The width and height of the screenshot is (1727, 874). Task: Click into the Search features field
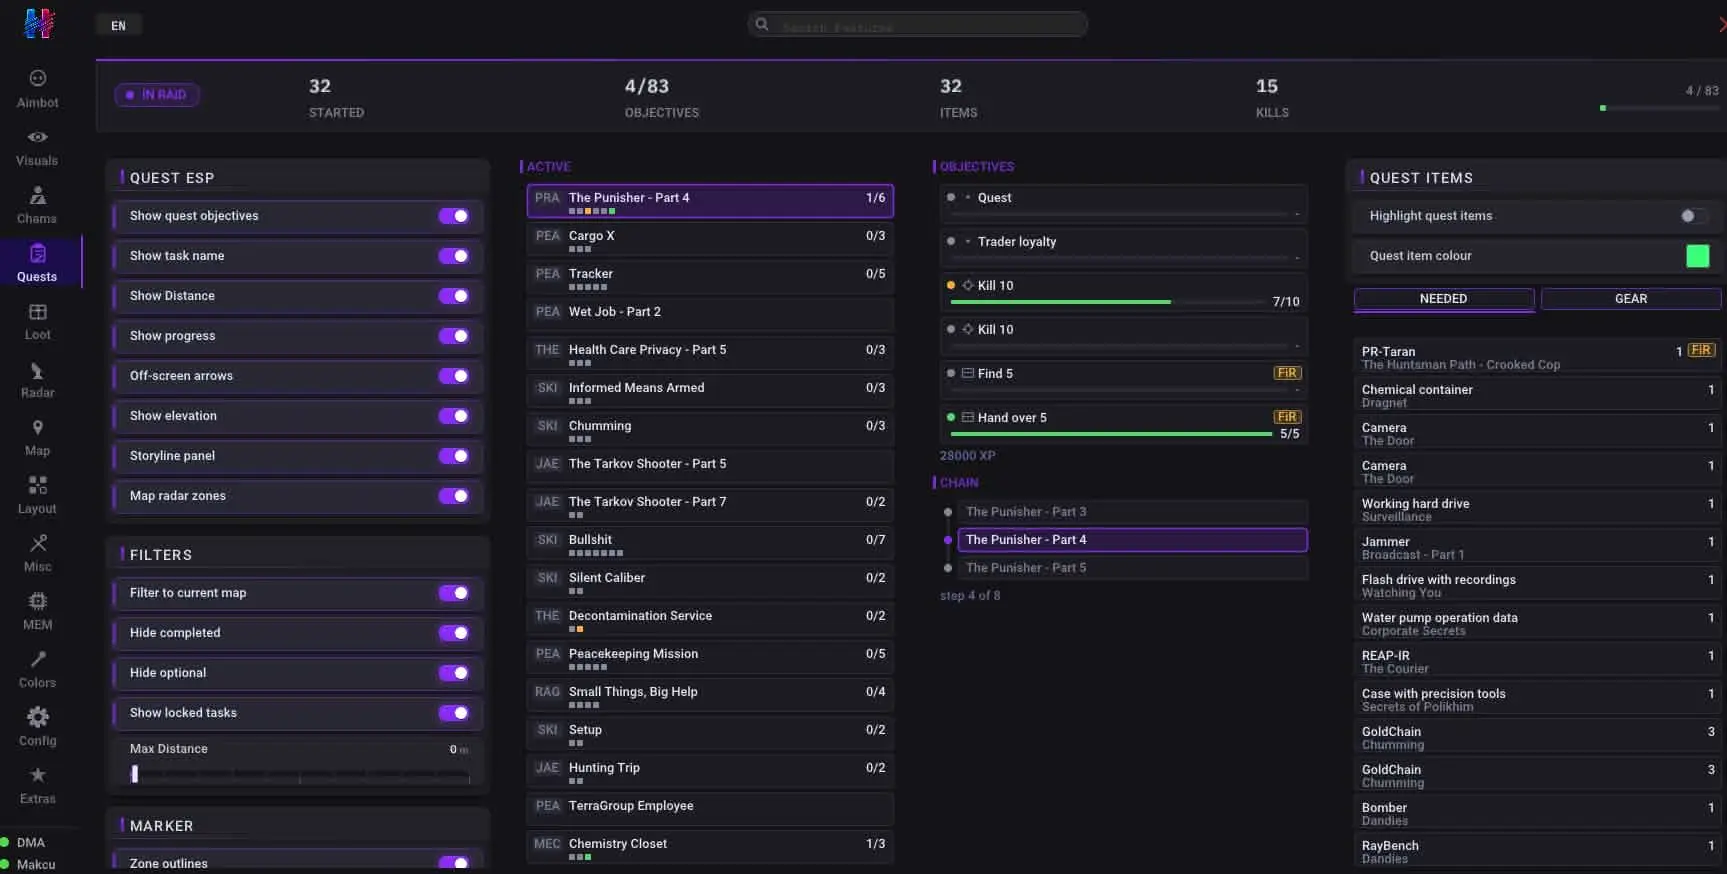coord(918,25)
